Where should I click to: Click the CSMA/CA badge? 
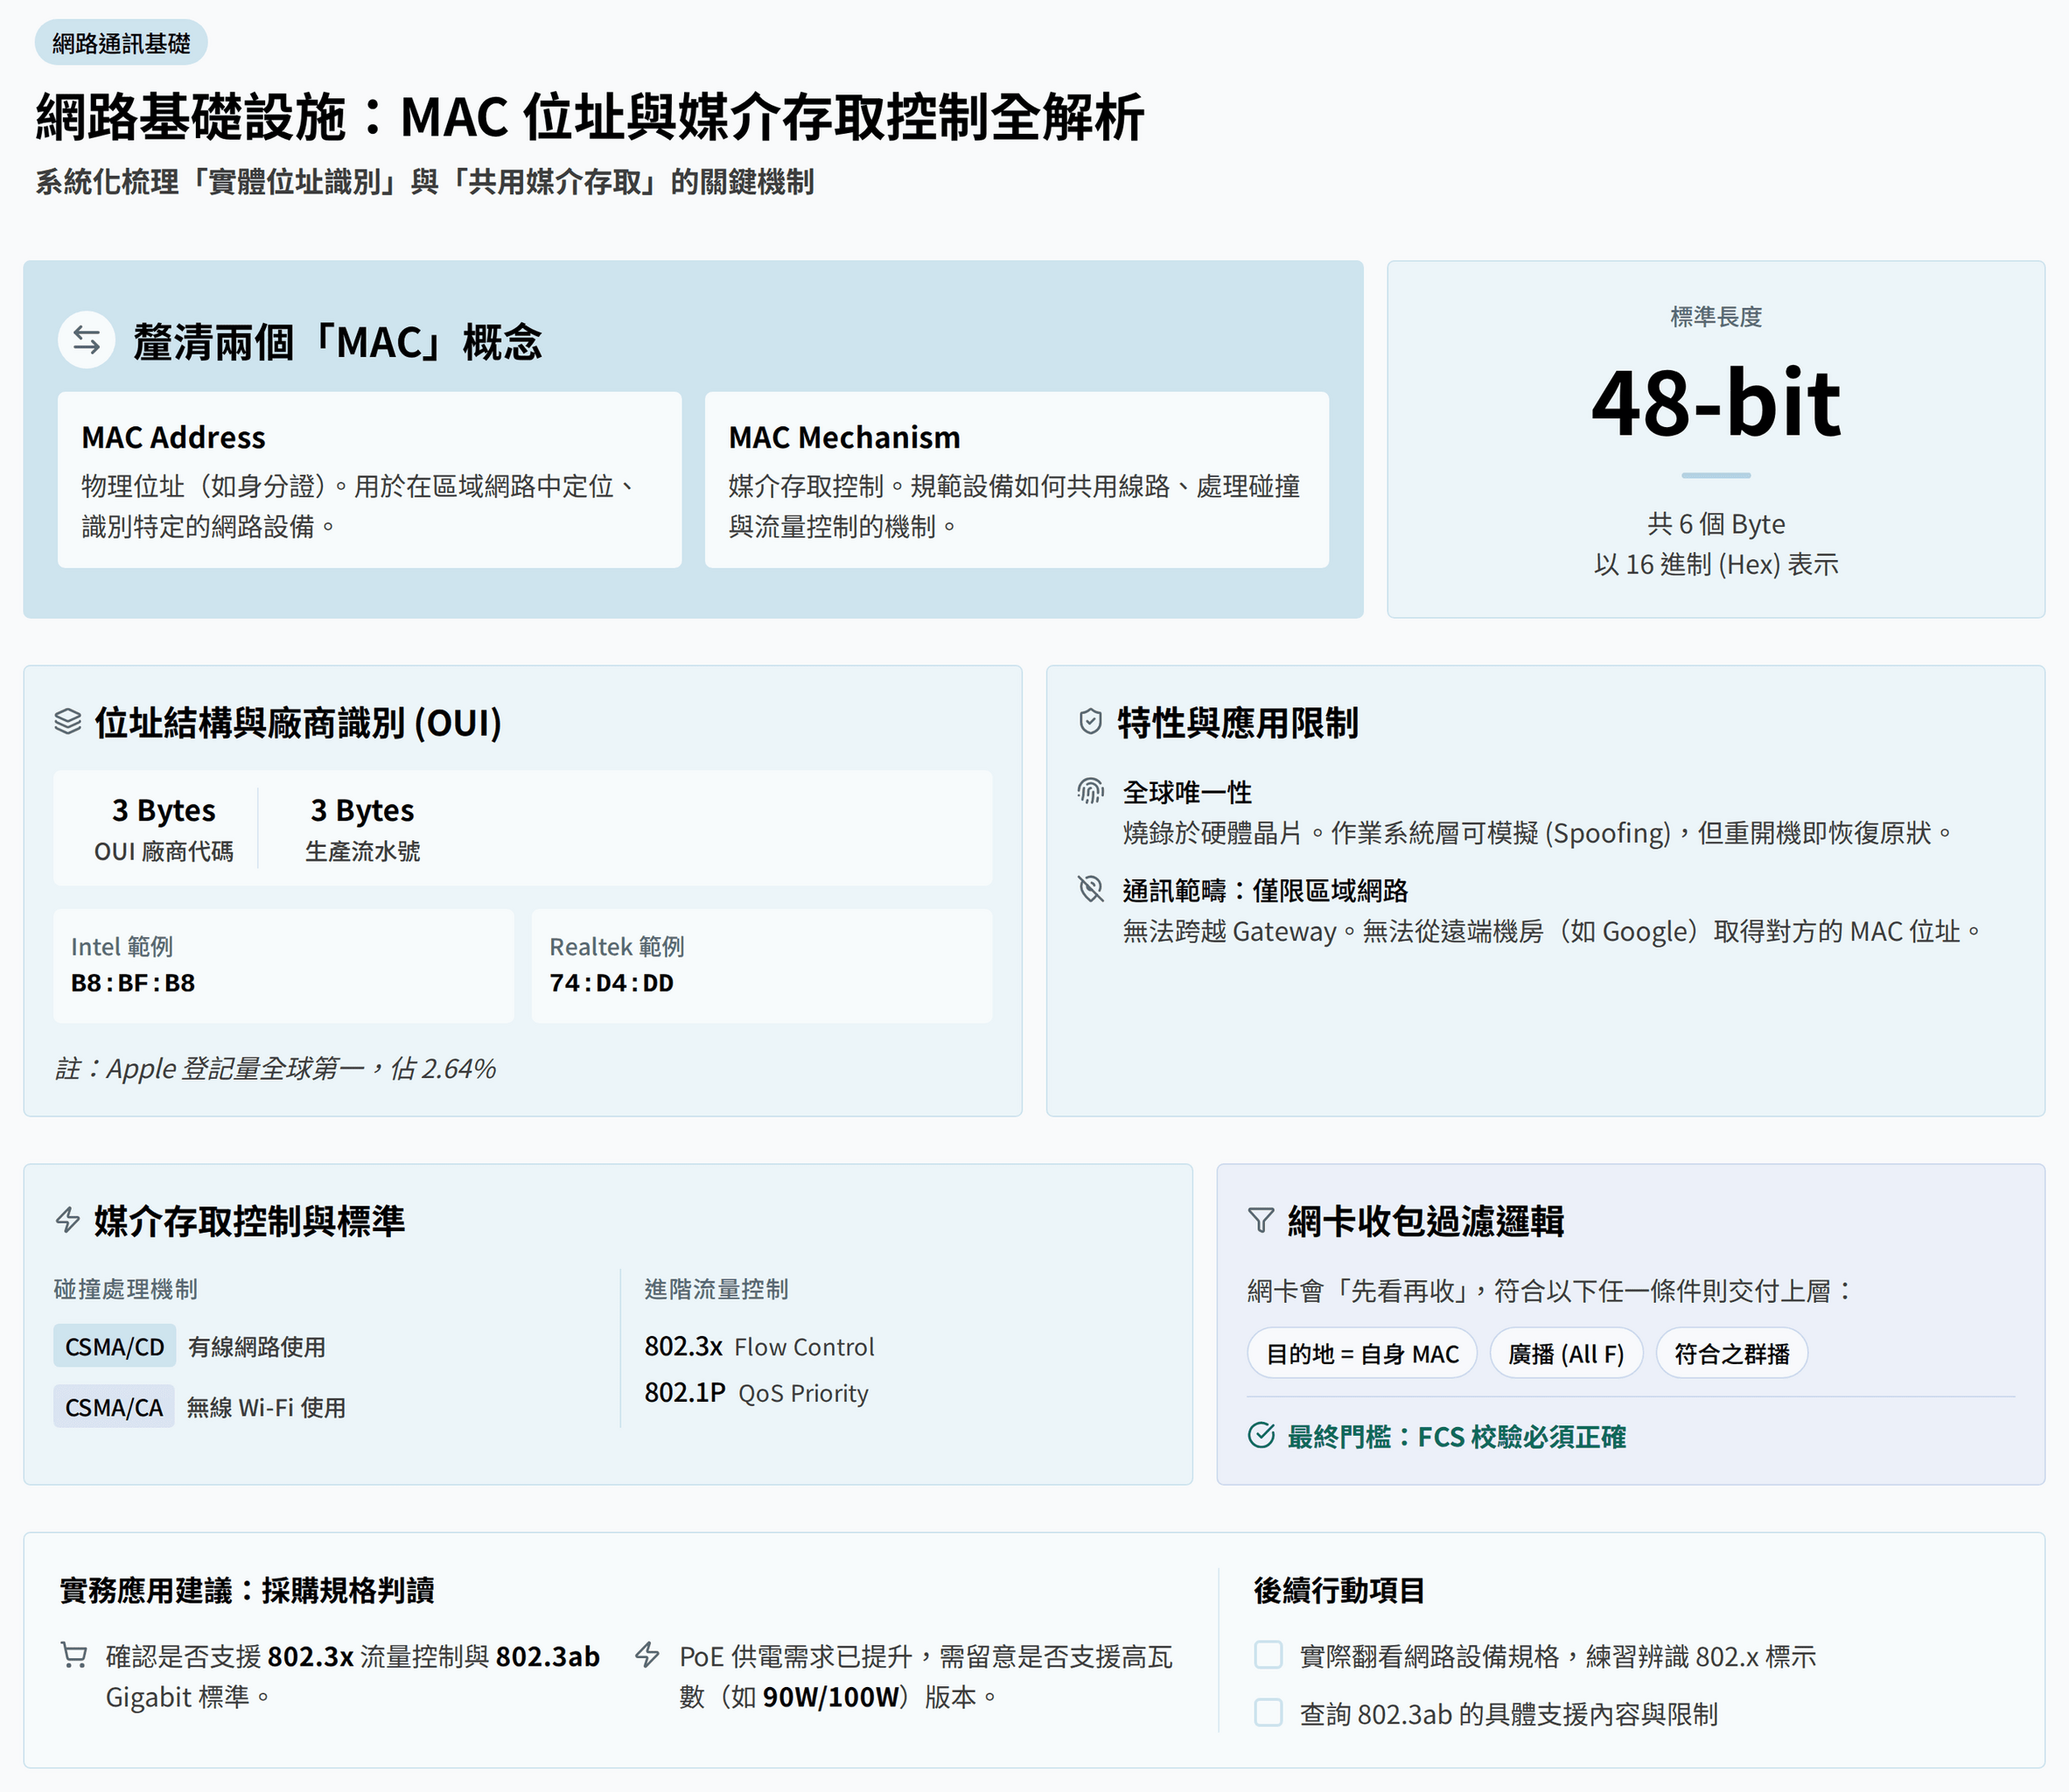(114, 1407)
